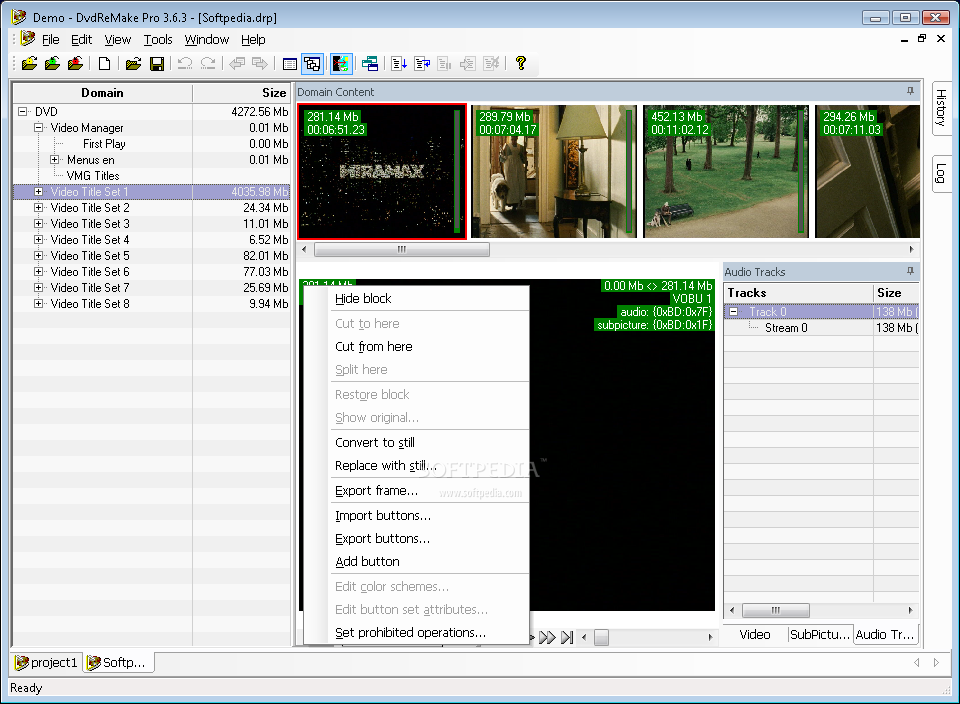The width and height of the screenshot is (960, 704).
Task: Expand Video Title Set 3 node
Action: (x=39, y=223)
